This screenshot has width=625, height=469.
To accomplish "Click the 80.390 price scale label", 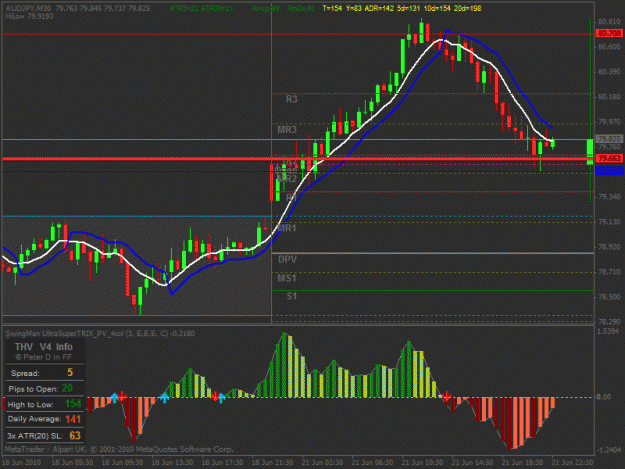I will click(x=609, y=72).
